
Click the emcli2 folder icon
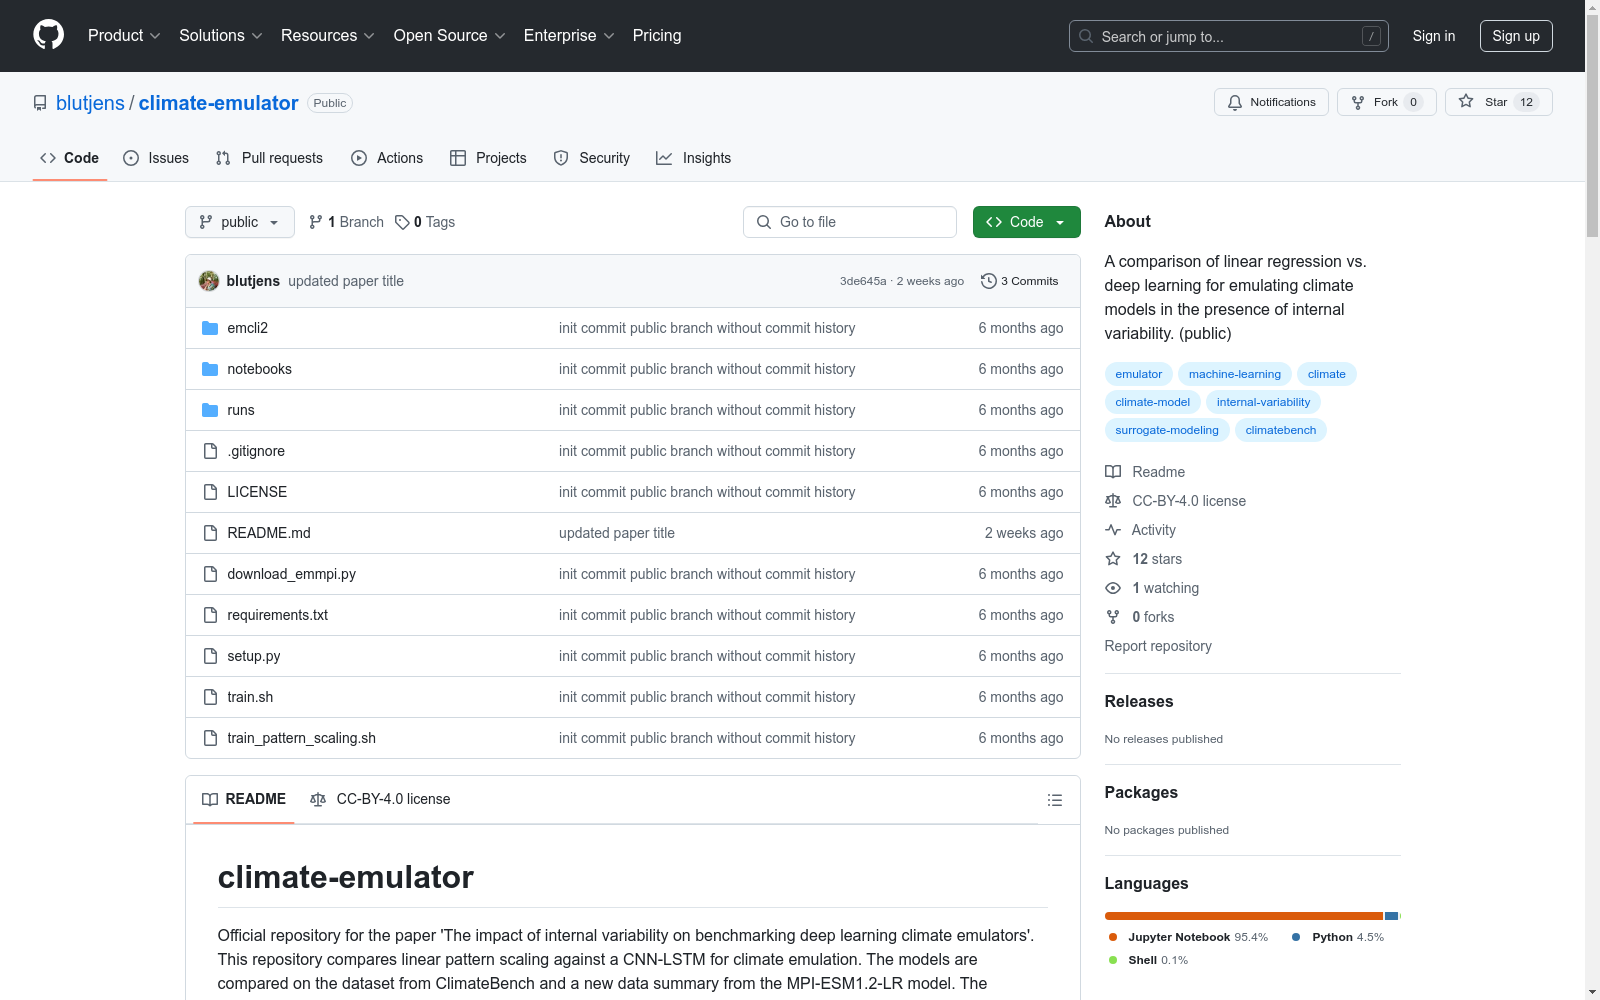tap(210, 328)
